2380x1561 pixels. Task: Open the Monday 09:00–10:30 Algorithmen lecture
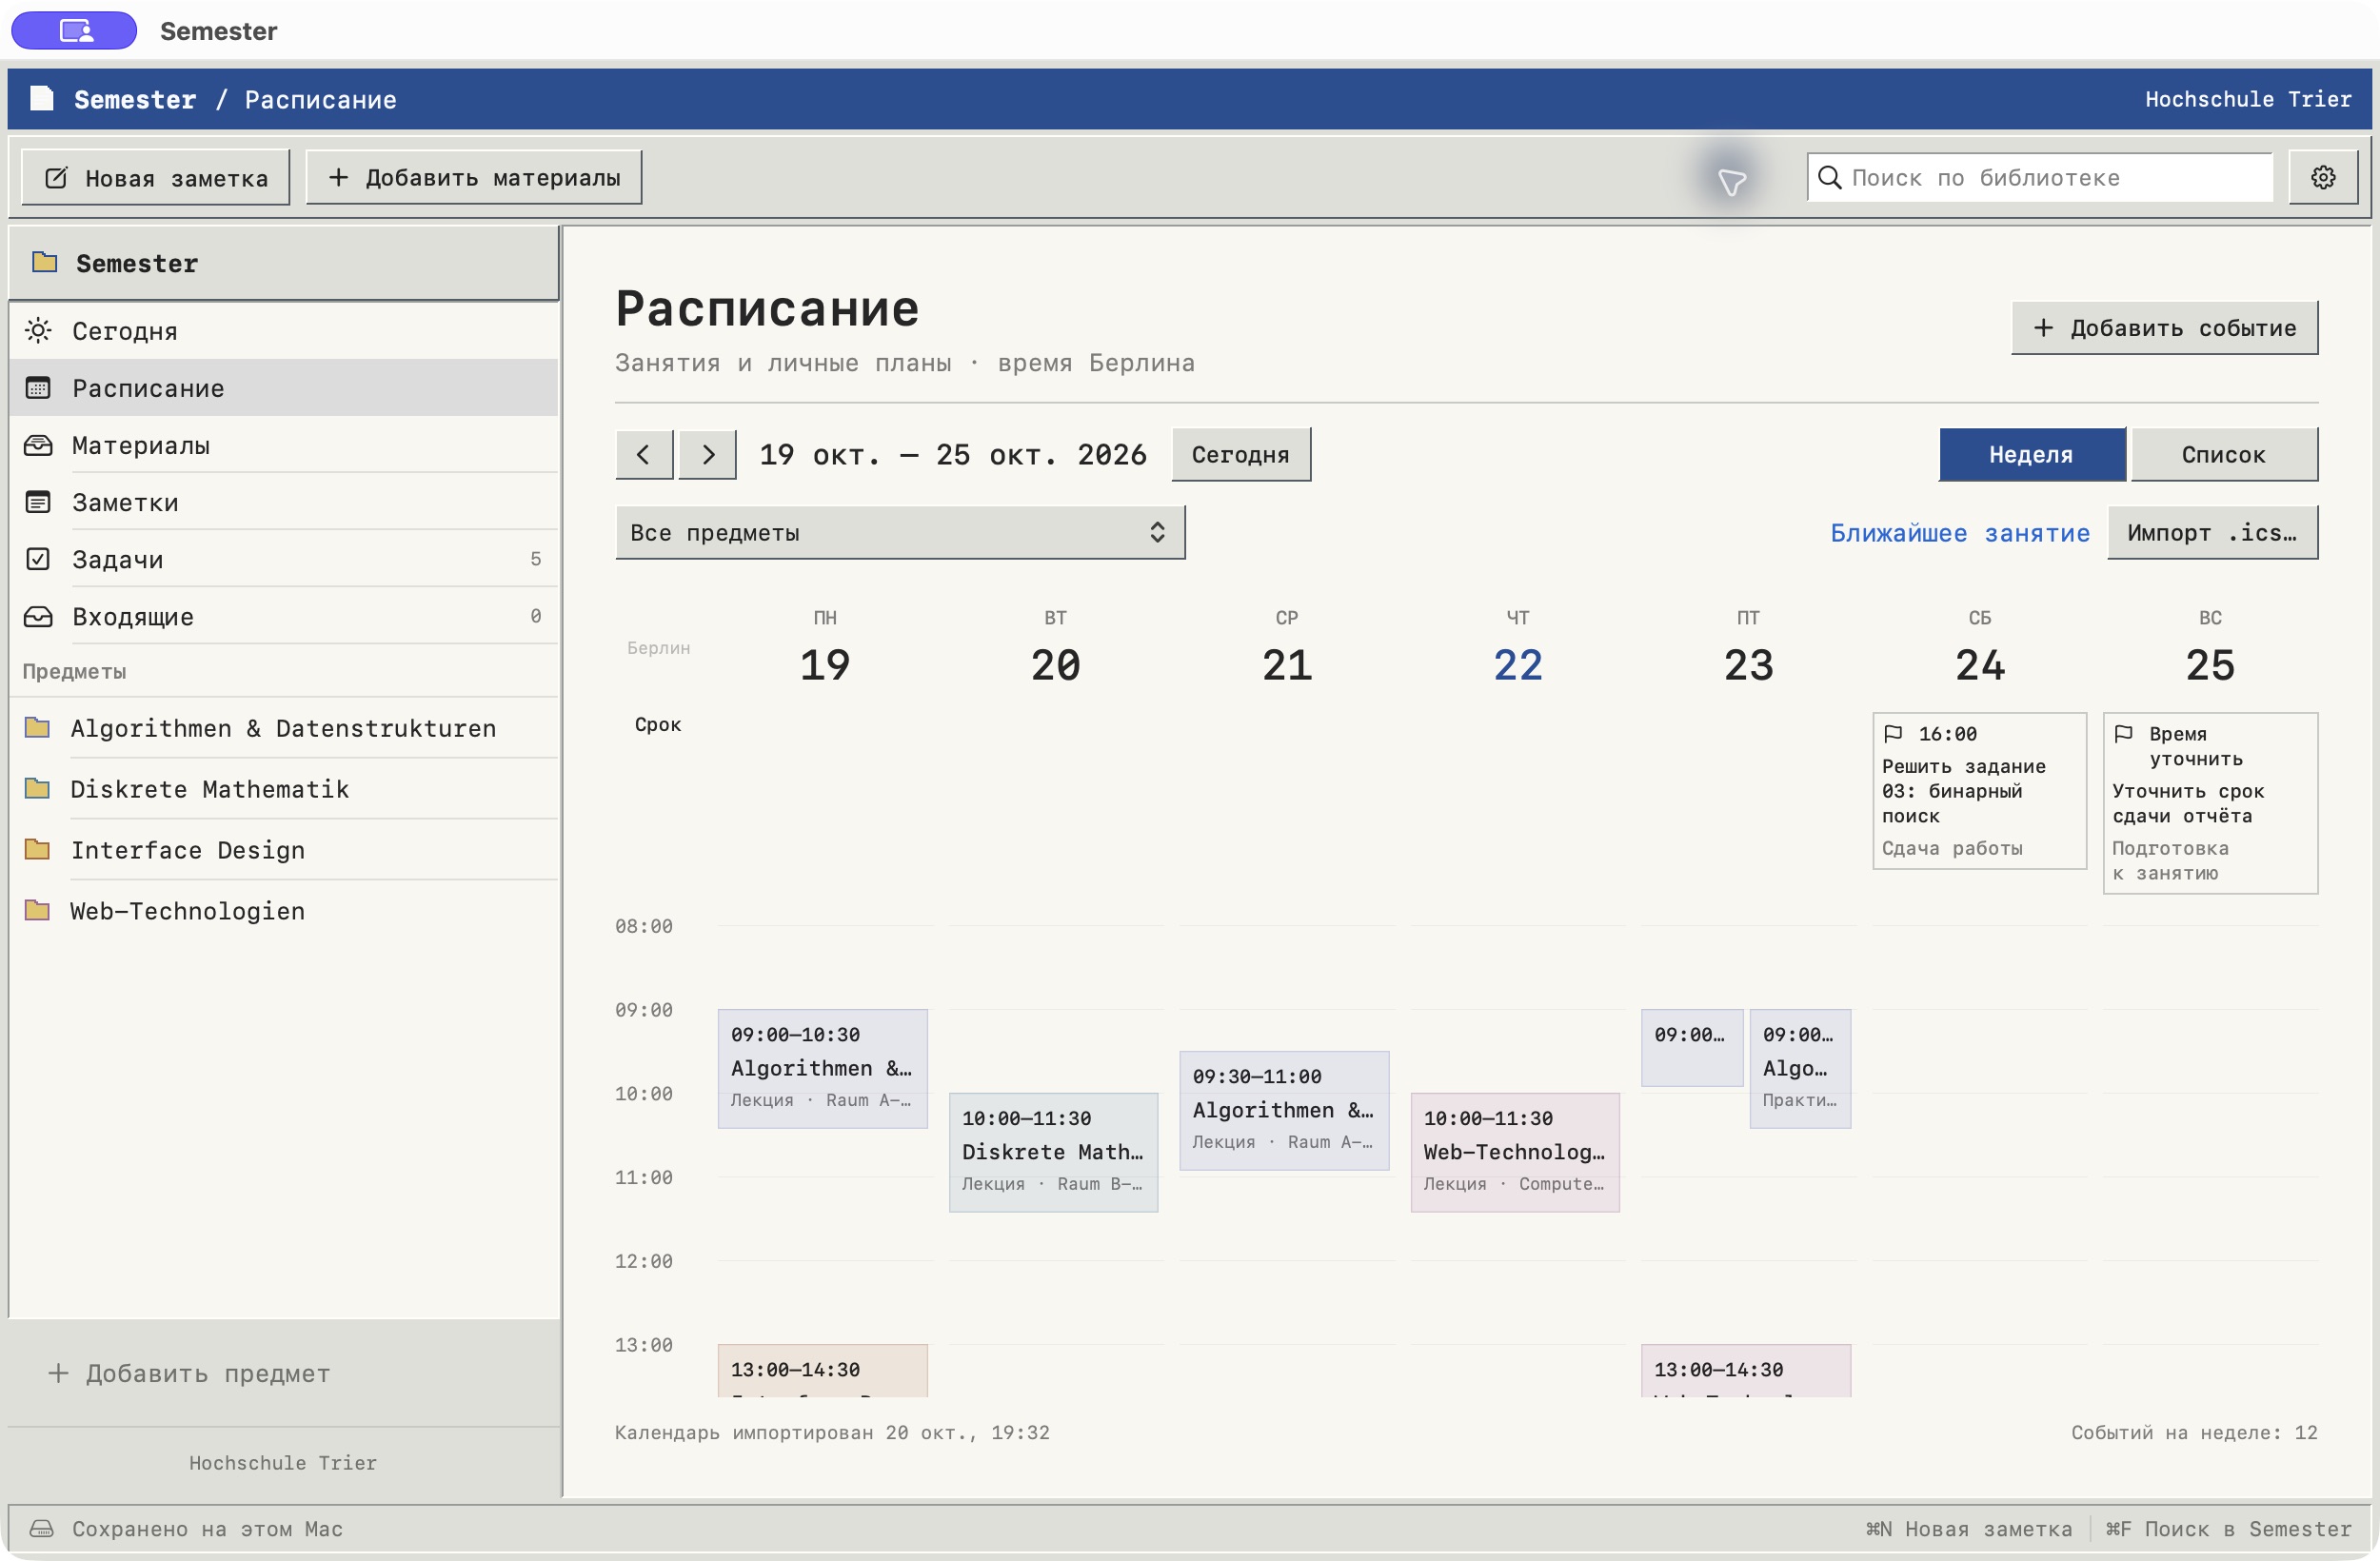(x=823, y=1069)
